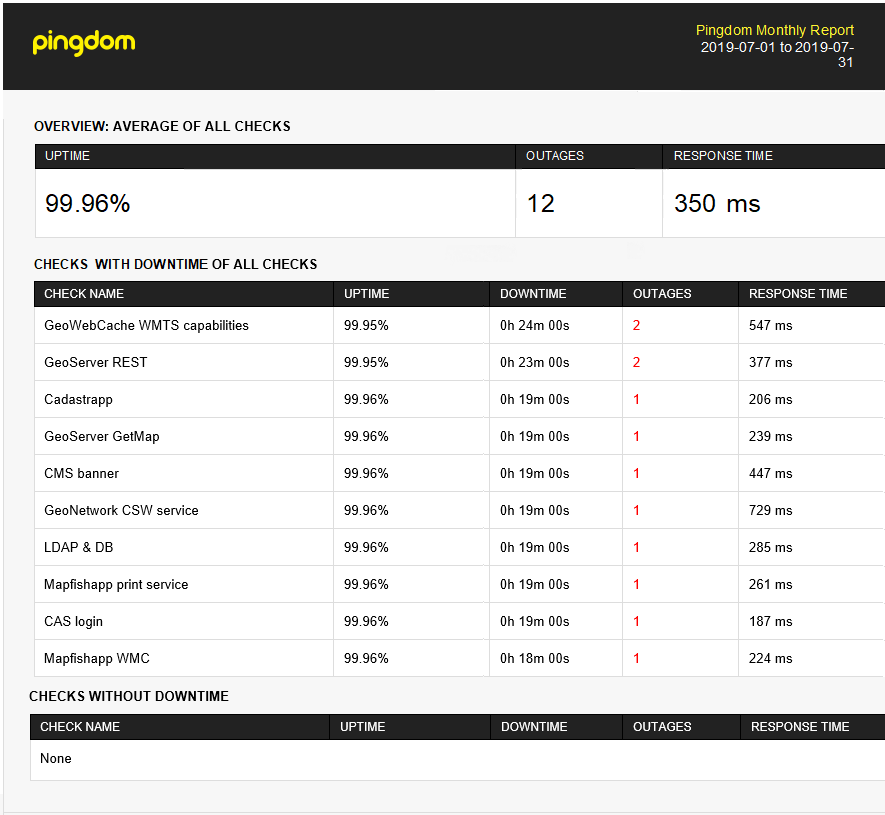Viewport: 885px width, 815px height.
Task: Click RESPONSE TIME header in without downtime table
Action: 800,726
